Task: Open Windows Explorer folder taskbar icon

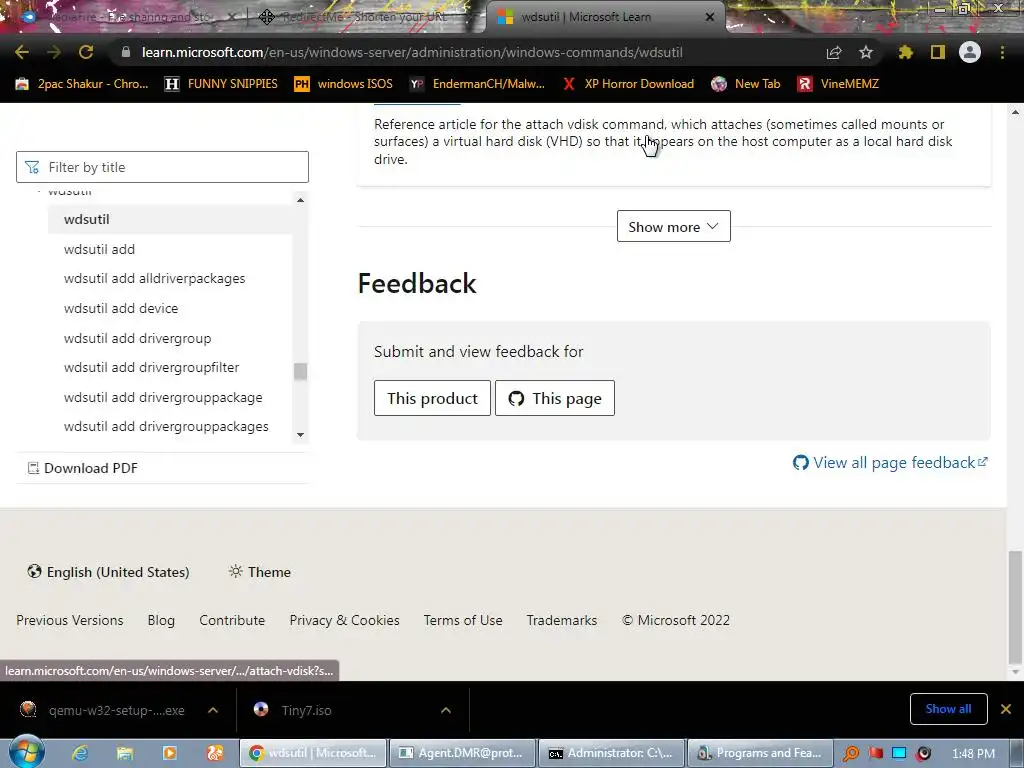Action: (125, 753)
